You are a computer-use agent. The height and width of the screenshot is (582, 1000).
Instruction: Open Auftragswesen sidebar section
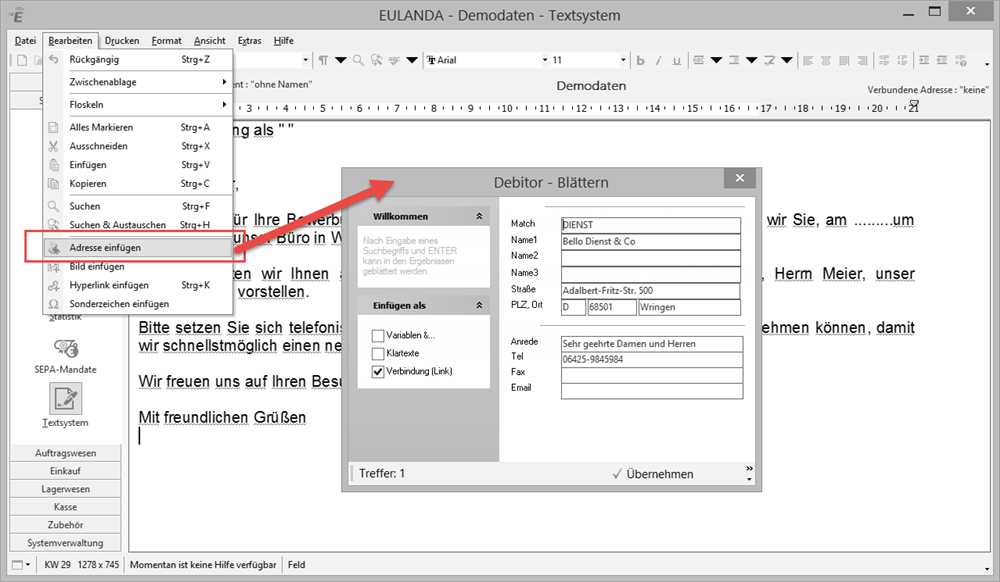point(66,453)
